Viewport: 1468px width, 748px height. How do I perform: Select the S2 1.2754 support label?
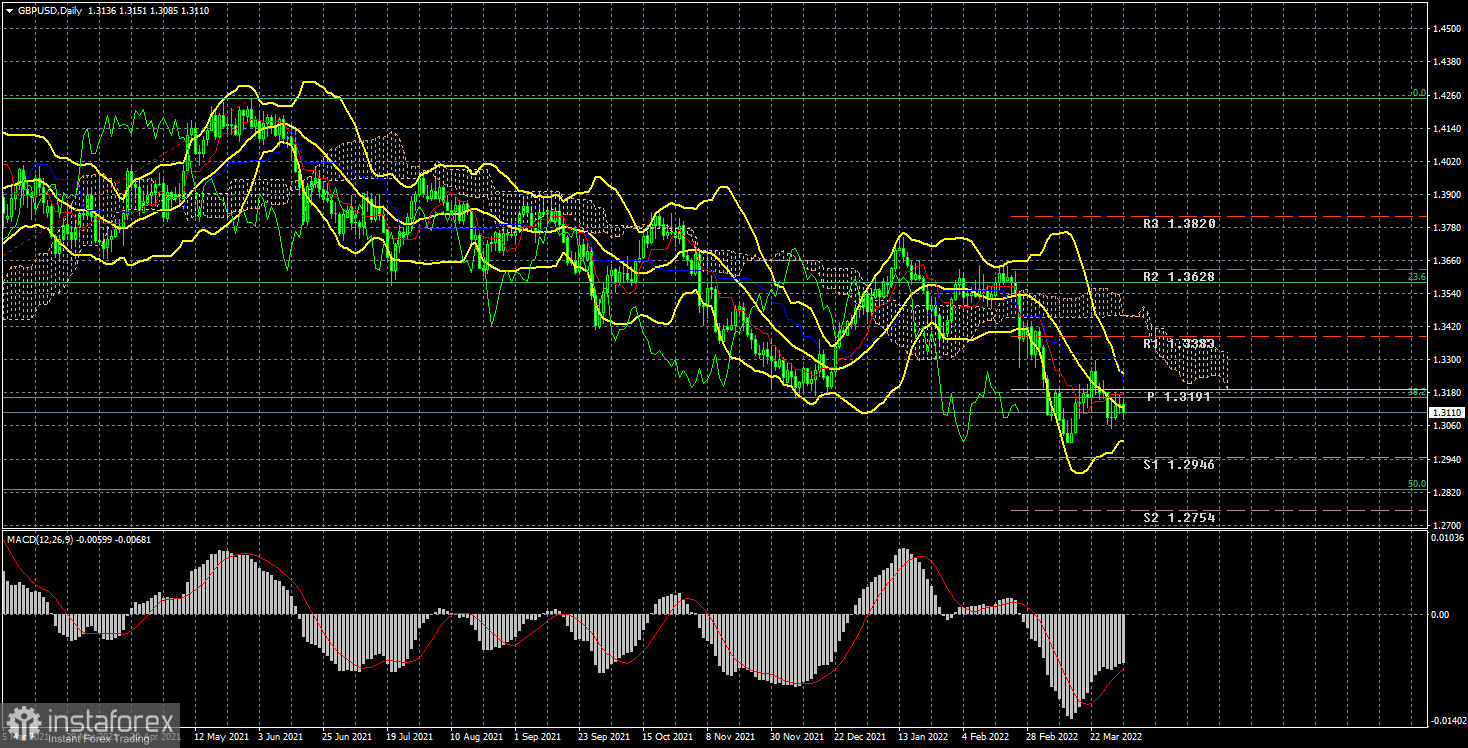pyautogui.click(x=1179, y=518)
